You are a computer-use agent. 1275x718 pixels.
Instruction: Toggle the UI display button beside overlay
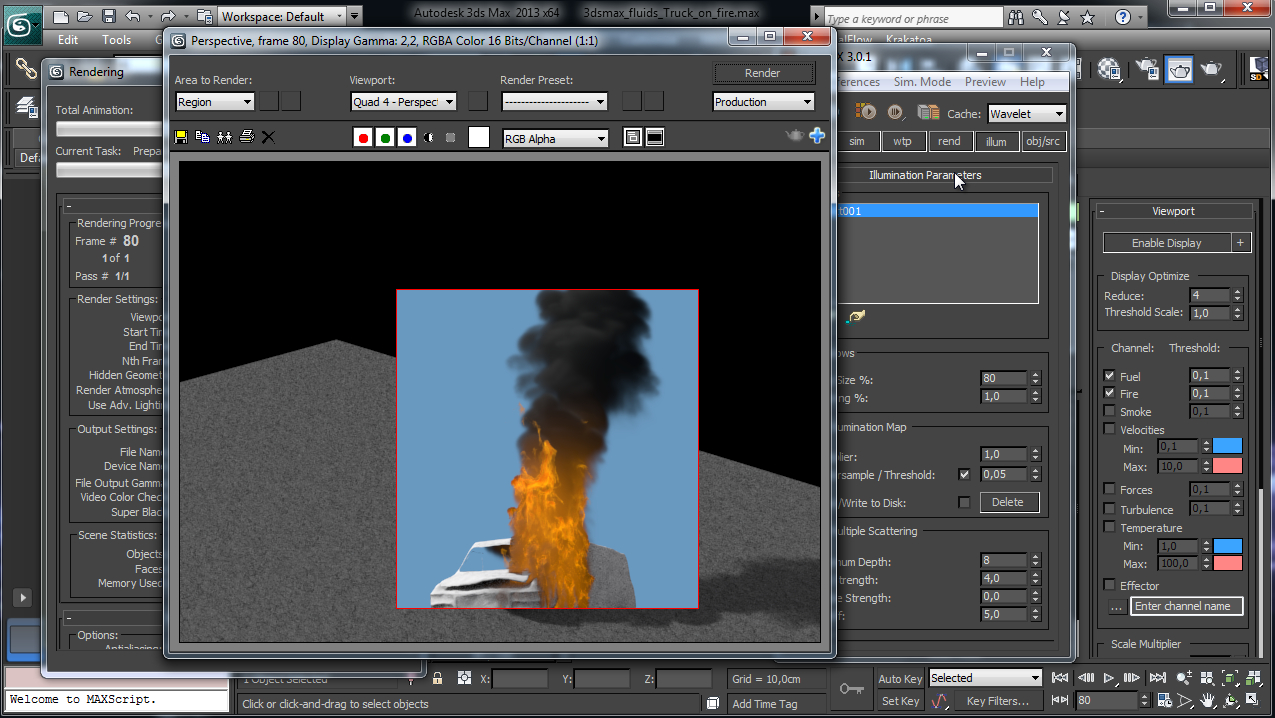pos(655,138)
